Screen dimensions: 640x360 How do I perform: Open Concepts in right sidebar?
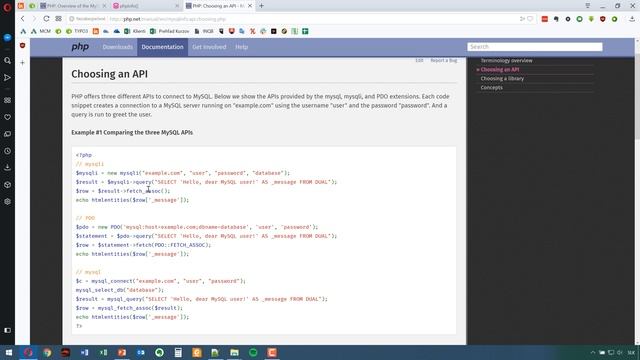click(491, 87)
